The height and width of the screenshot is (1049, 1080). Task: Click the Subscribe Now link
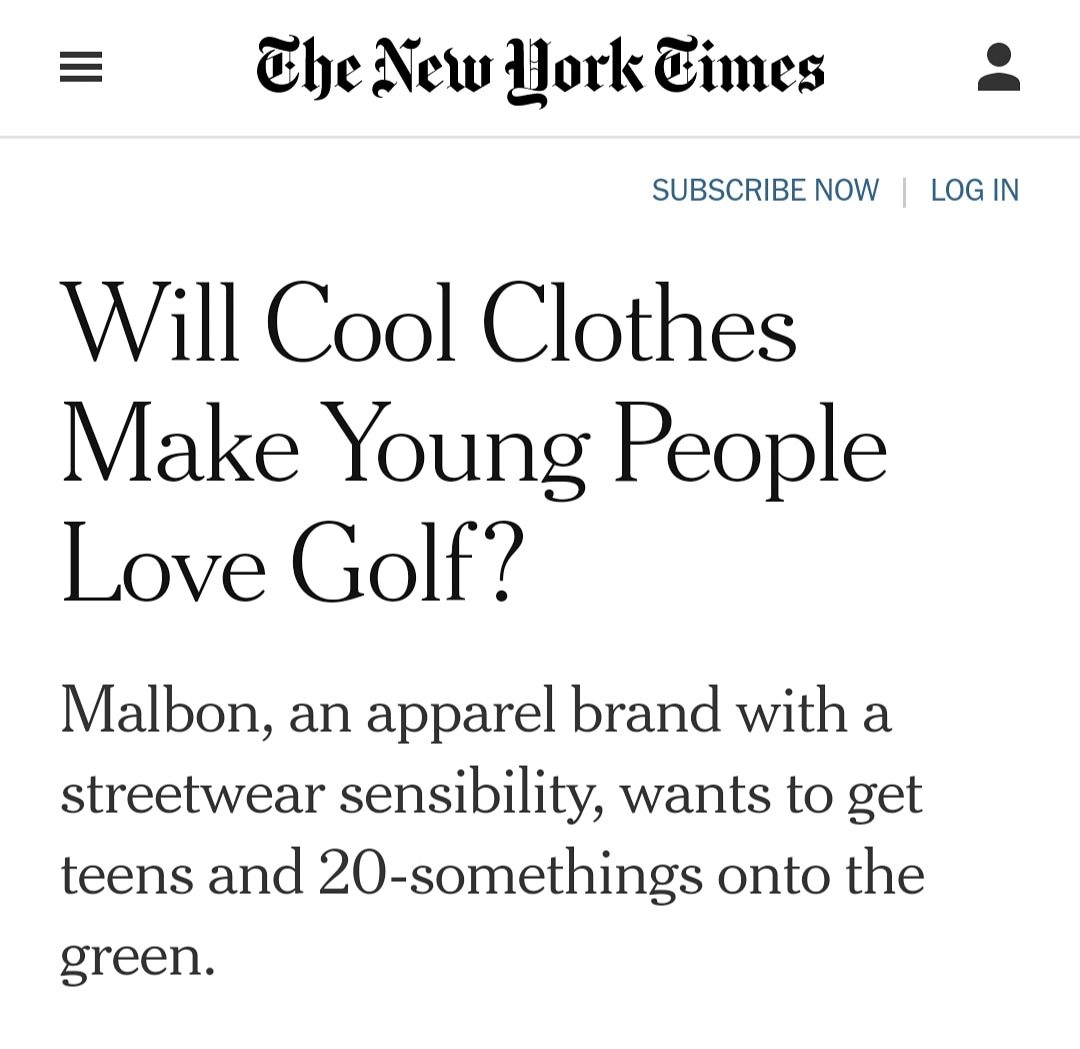coord(765,190)
